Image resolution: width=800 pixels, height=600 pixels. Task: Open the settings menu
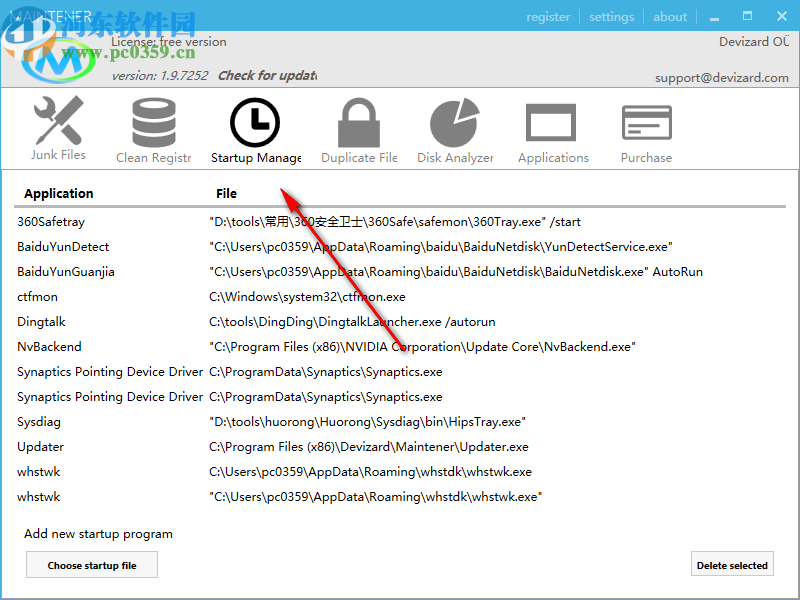(611, 17)
